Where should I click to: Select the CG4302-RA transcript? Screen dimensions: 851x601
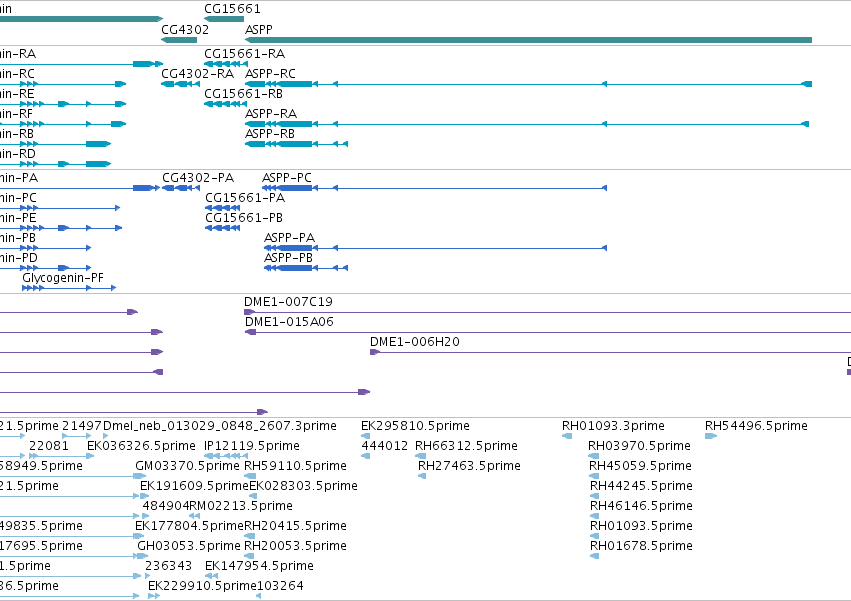point(180,84)
